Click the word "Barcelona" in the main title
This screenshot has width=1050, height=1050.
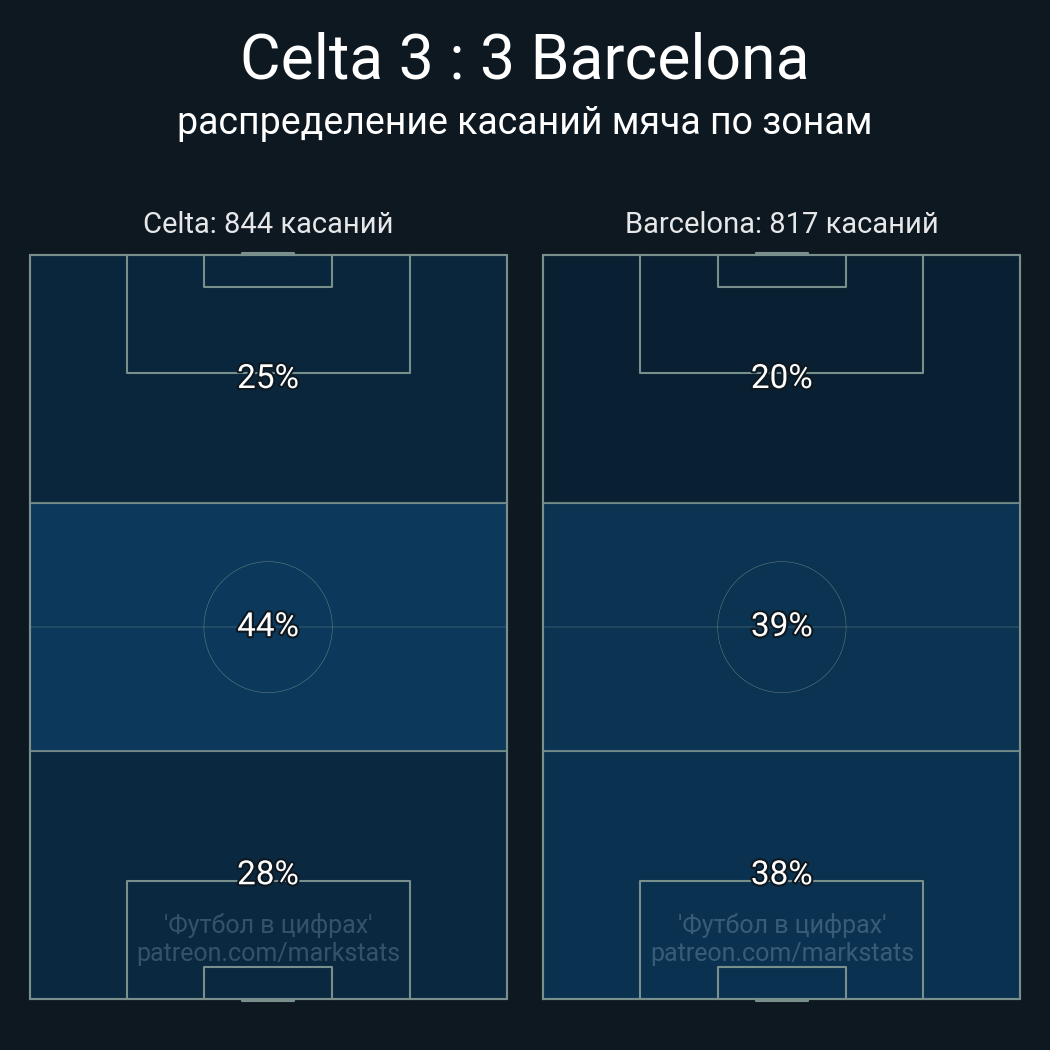click(669, 58)
